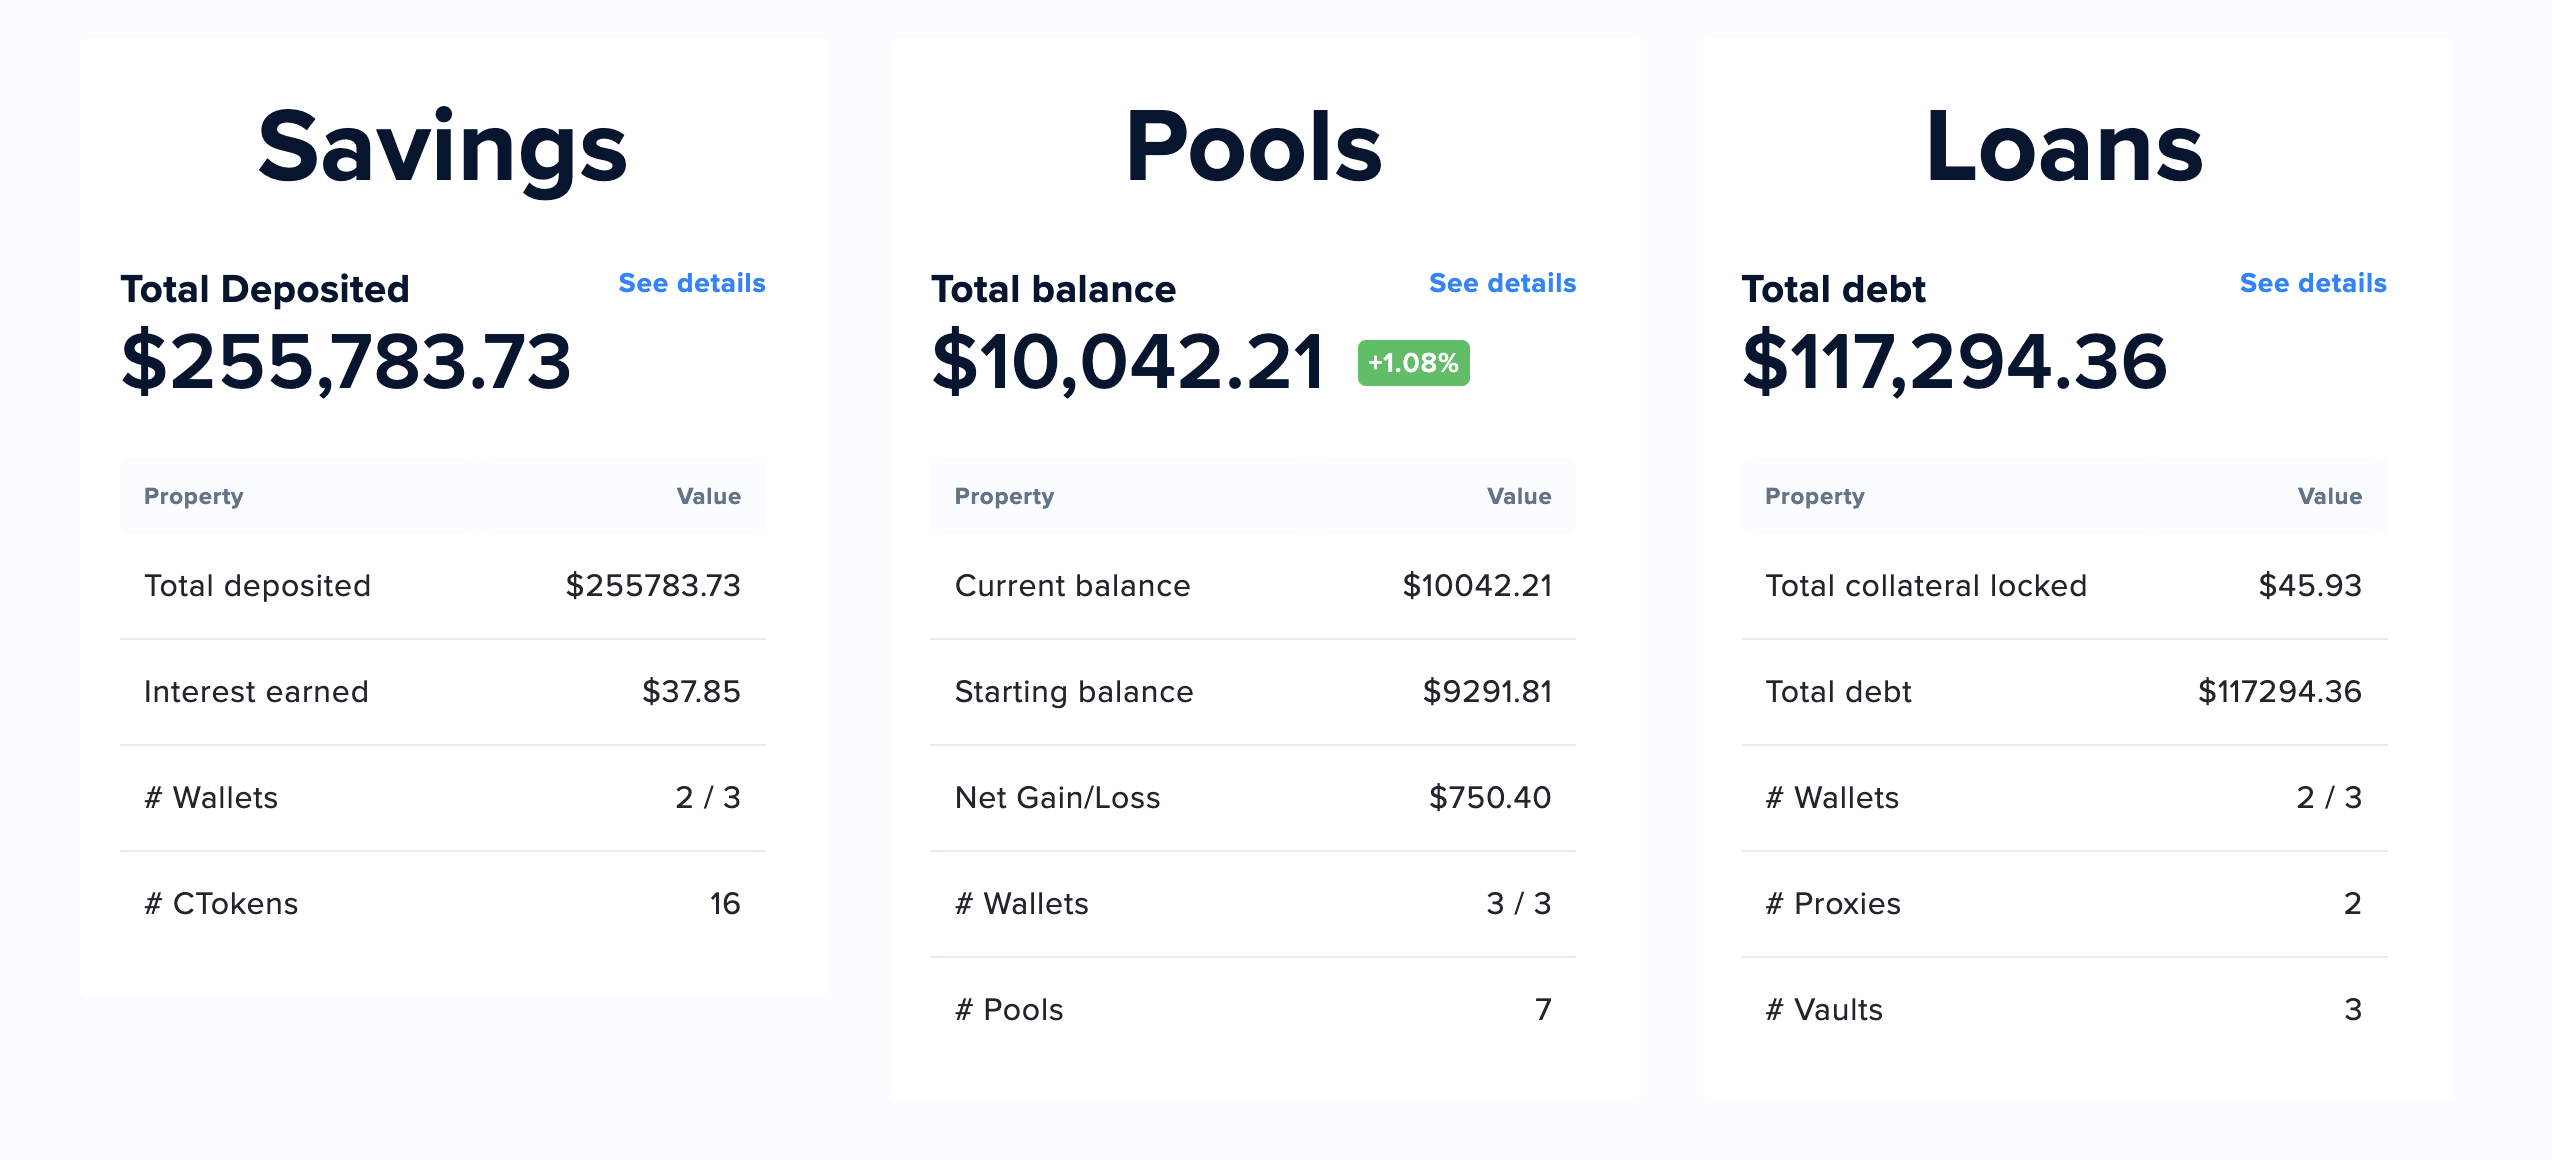
Task: Click the # Proxies row in Loans
Action: [x=2064, y=904]
